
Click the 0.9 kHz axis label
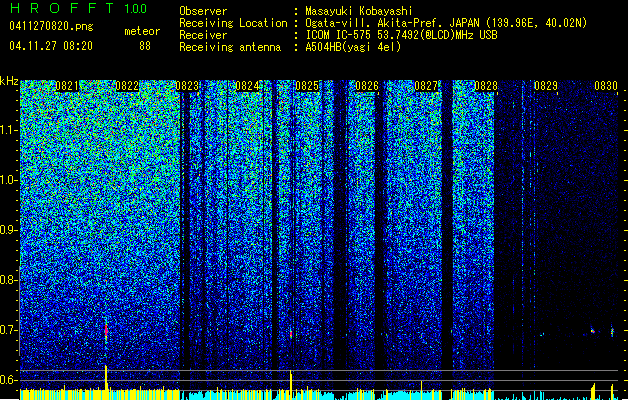(x=9, y=230)
